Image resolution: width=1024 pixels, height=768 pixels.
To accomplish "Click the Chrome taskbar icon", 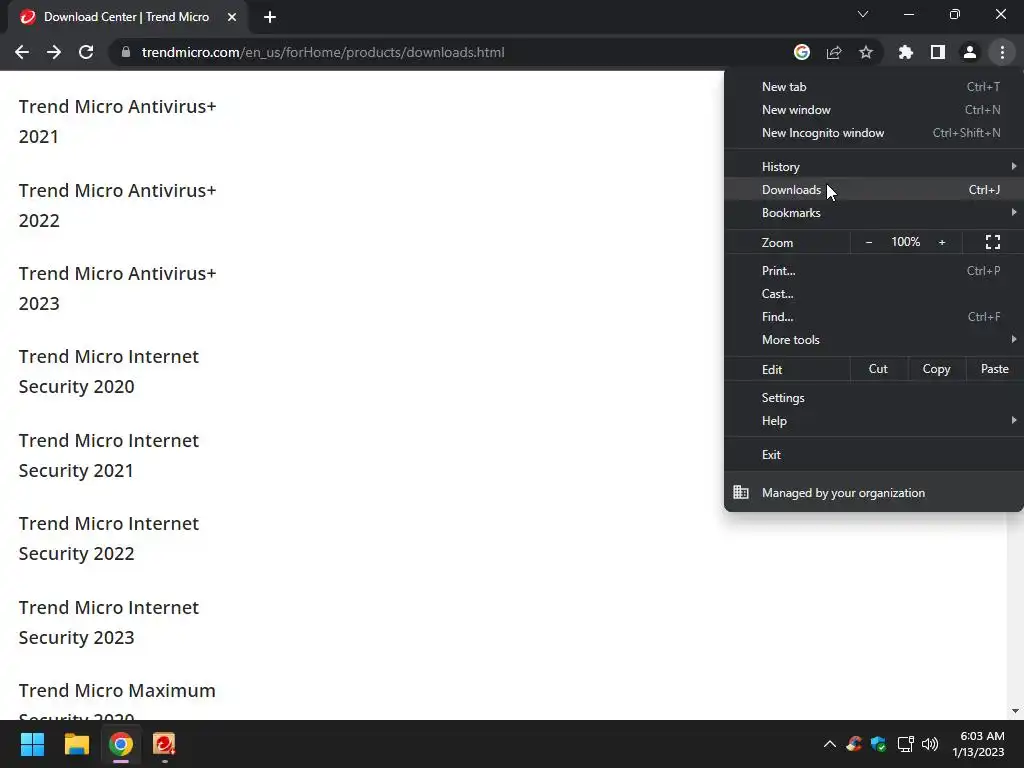I will pyautogui.click(x=121, y=744).
